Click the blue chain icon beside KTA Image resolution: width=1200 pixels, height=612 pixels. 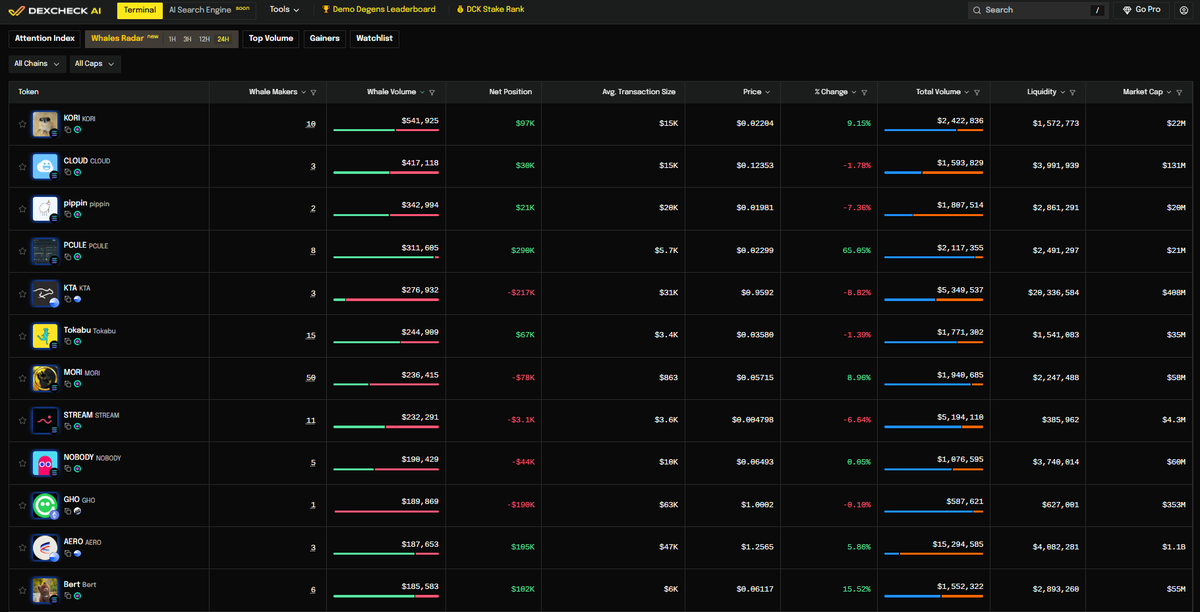click(x=77, y=299)
